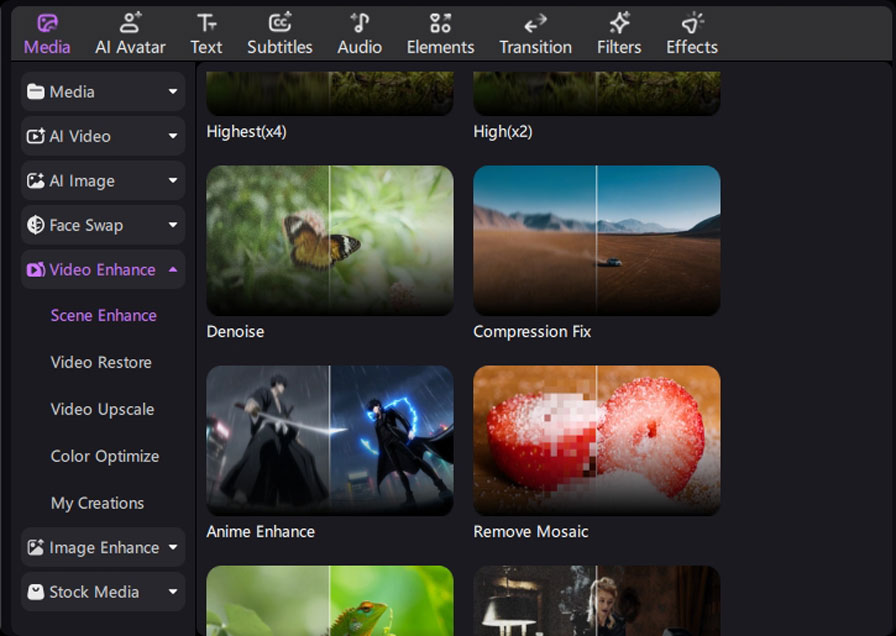
Task: Select the Text tool icon
Action: pyautogui.click(x=206, y=23)
